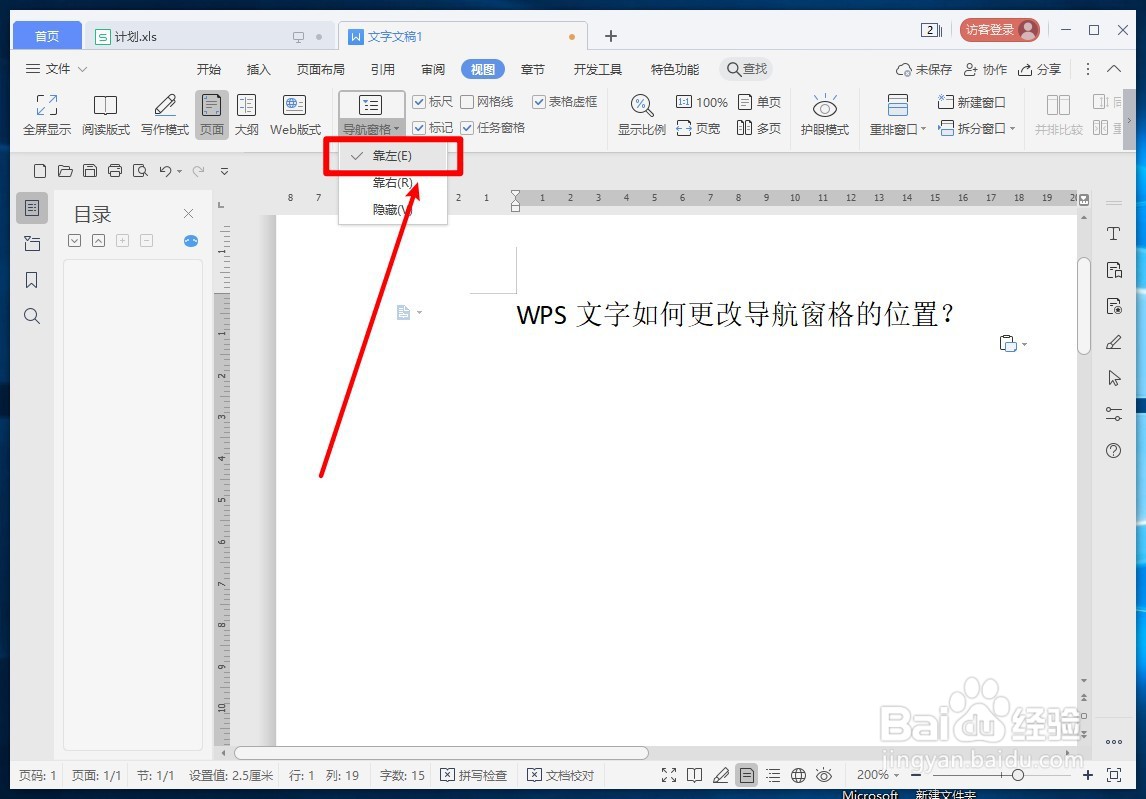
Task: Set zoom to 100%
Action: click(x=702, y=102)
